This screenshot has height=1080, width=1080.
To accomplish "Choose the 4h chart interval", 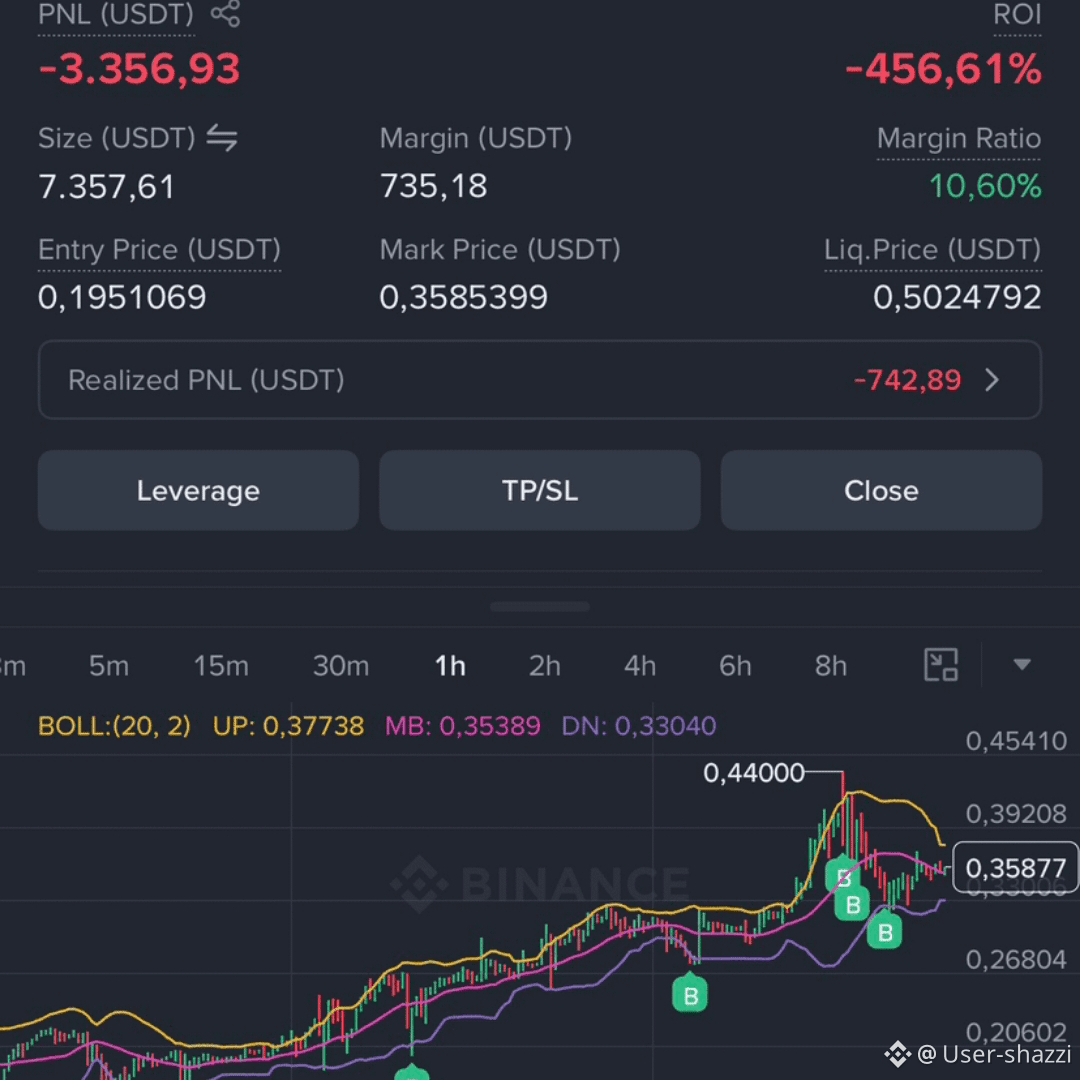I will click(640, 666).
